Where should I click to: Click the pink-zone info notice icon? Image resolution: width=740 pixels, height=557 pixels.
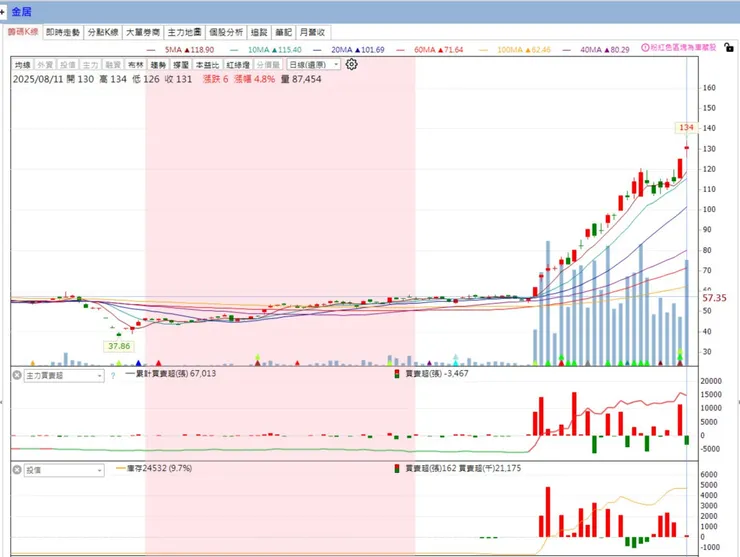645,48
